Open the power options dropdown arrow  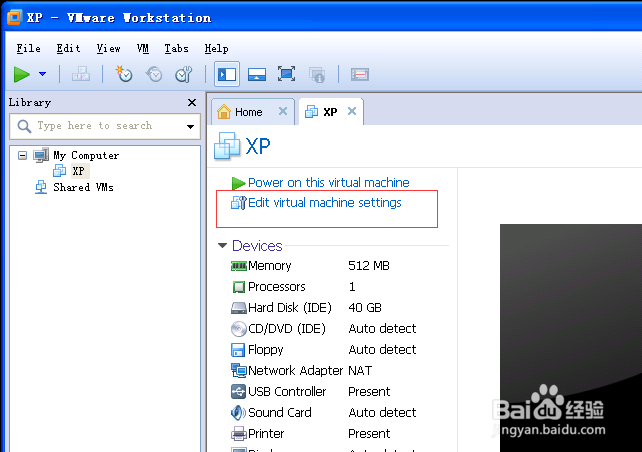[42, 74]
